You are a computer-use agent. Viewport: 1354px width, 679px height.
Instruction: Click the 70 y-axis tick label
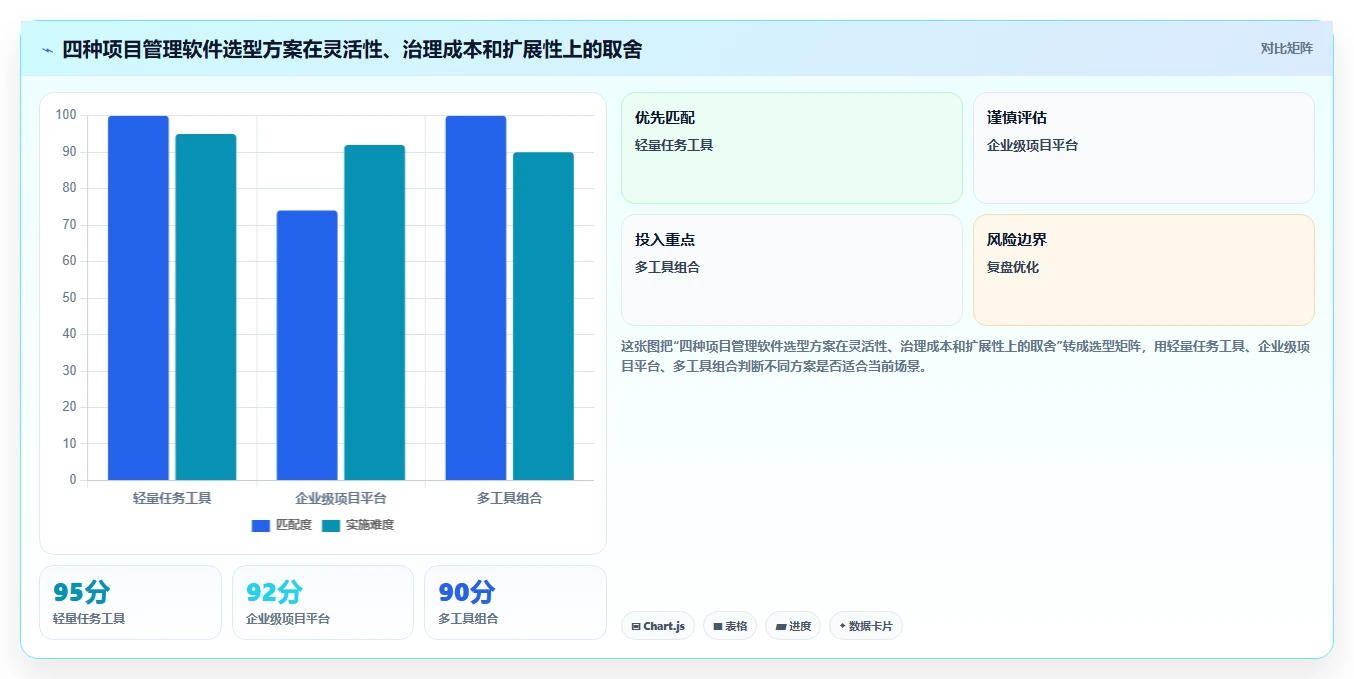point(69,225)
